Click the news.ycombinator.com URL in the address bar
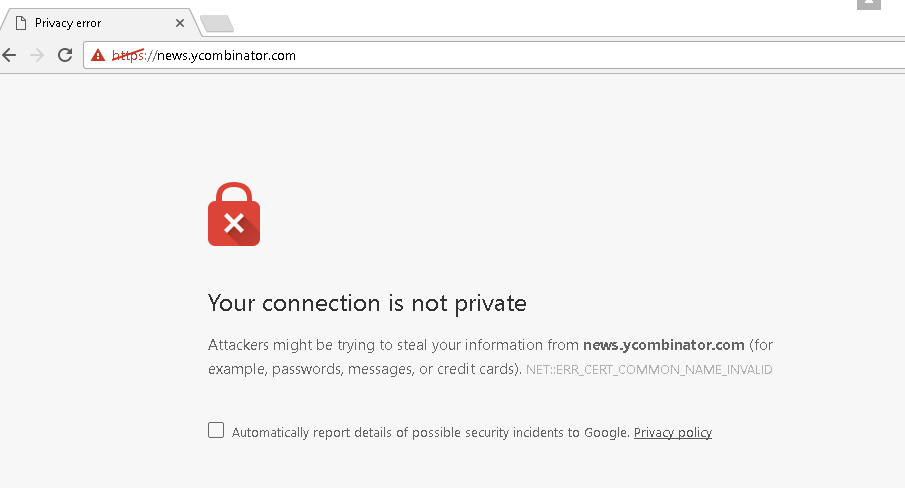Image resolution: width=905 pixels, height=488 pixels. click(226, 55)
